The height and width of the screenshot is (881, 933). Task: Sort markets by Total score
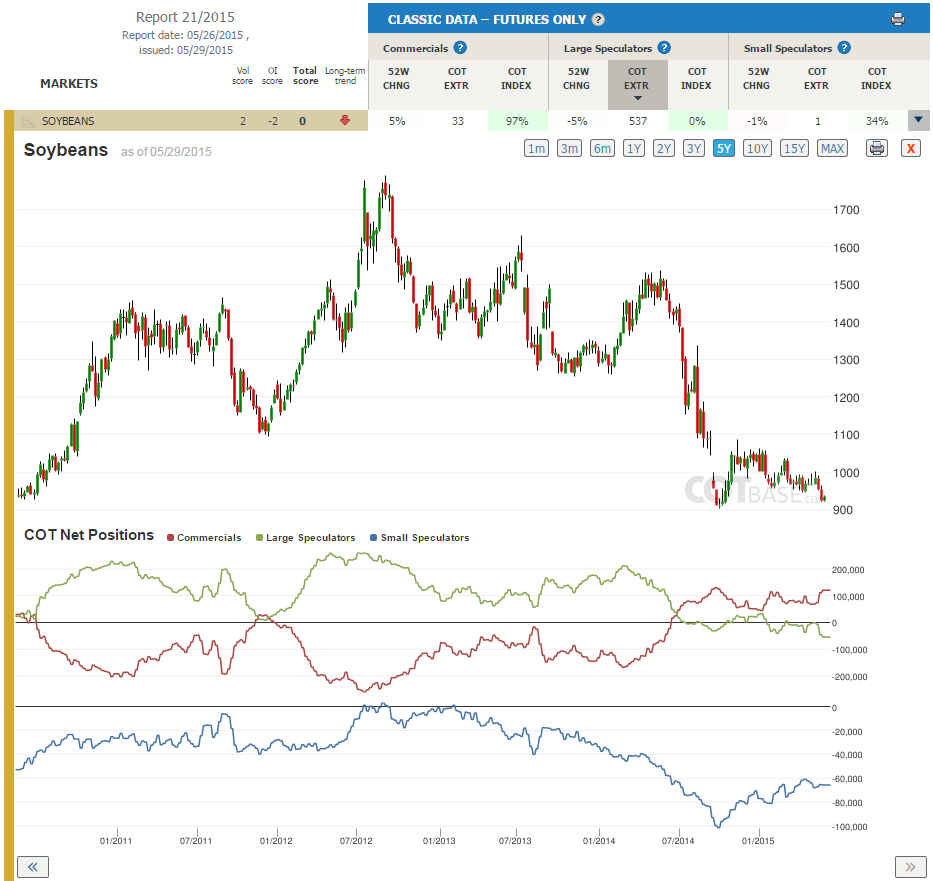click(305, 76)
